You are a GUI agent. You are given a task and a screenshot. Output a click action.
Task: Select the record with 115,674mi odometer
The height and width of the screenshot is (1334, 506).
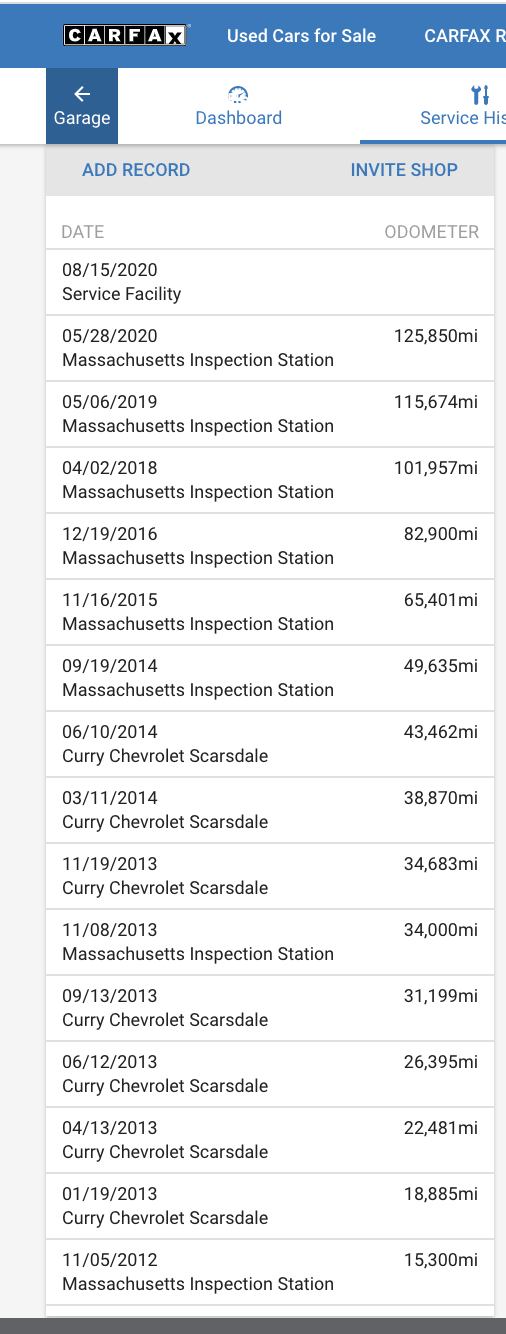pyautogui.click(x=270, y=414)
